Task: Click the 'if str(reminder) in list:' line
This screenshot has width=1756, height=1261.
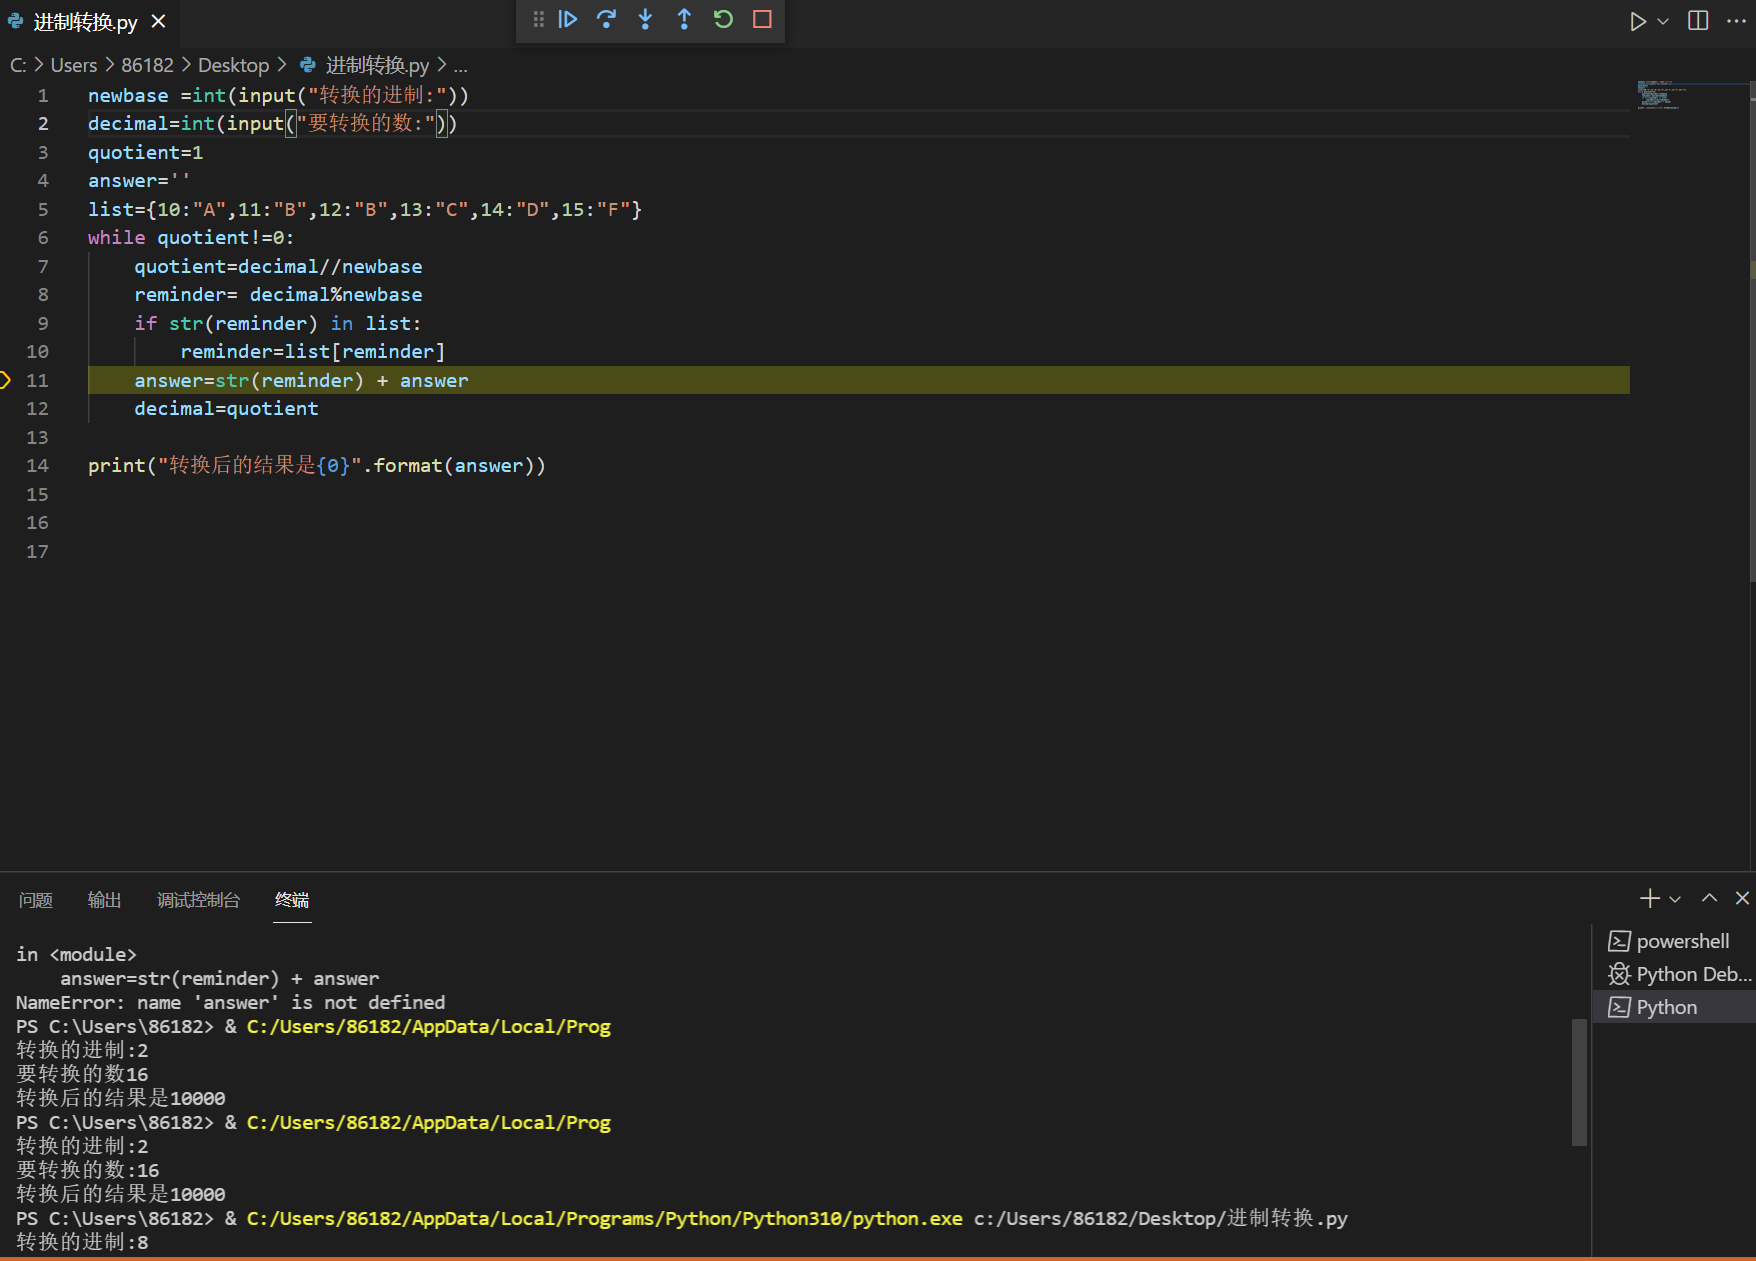Action: click(x=278, y=324)
